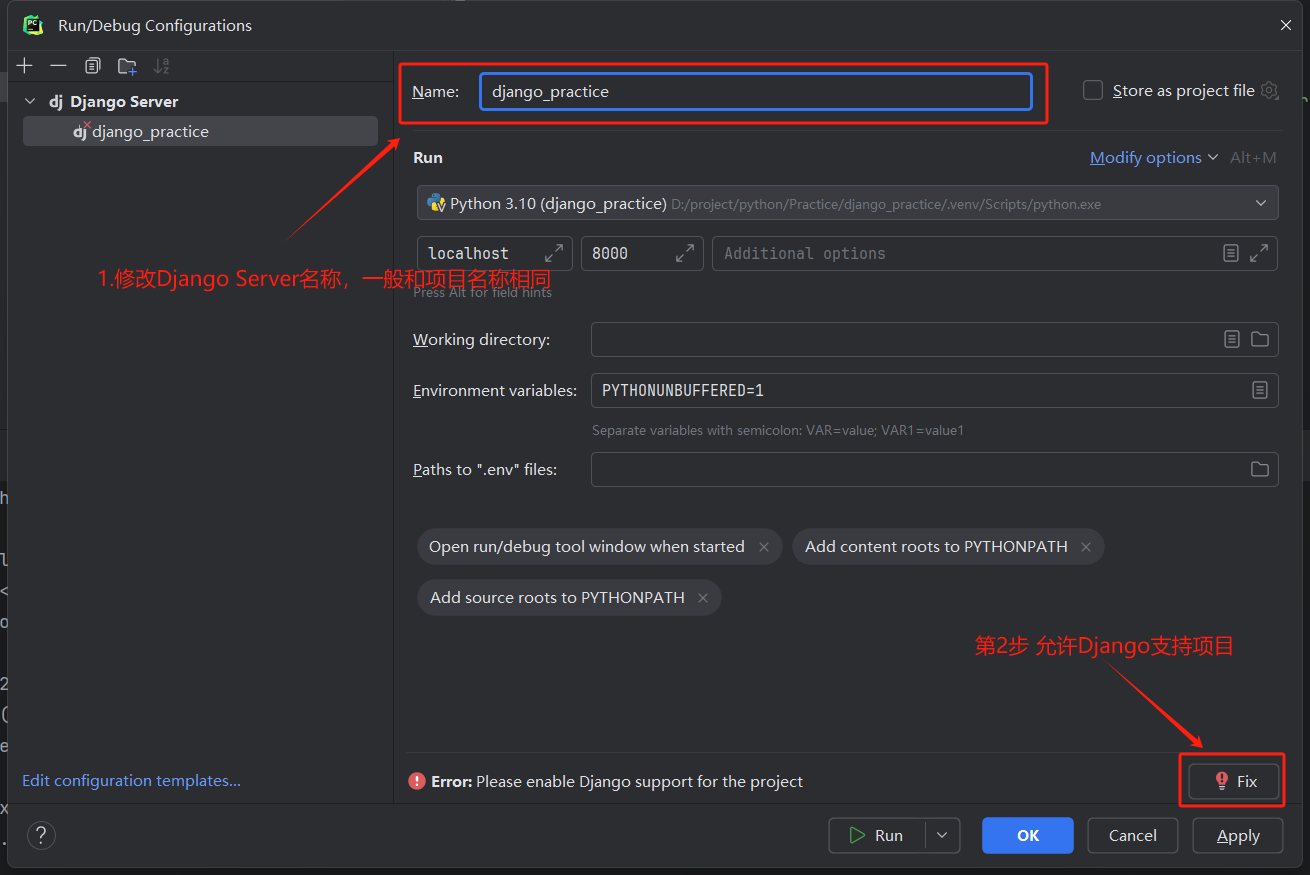Insert macro in Working directory field
This screenshot has width=1310, height=875.
pyautogui.click(x=1232, y=340)
